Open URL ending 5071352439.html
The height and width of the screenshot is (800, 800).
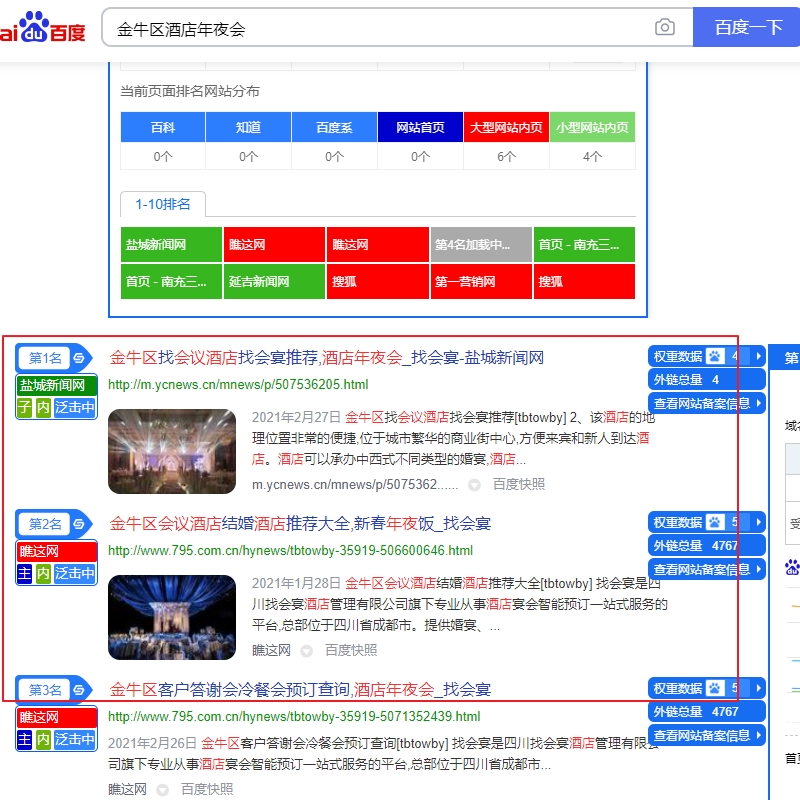tap(294, 716)
